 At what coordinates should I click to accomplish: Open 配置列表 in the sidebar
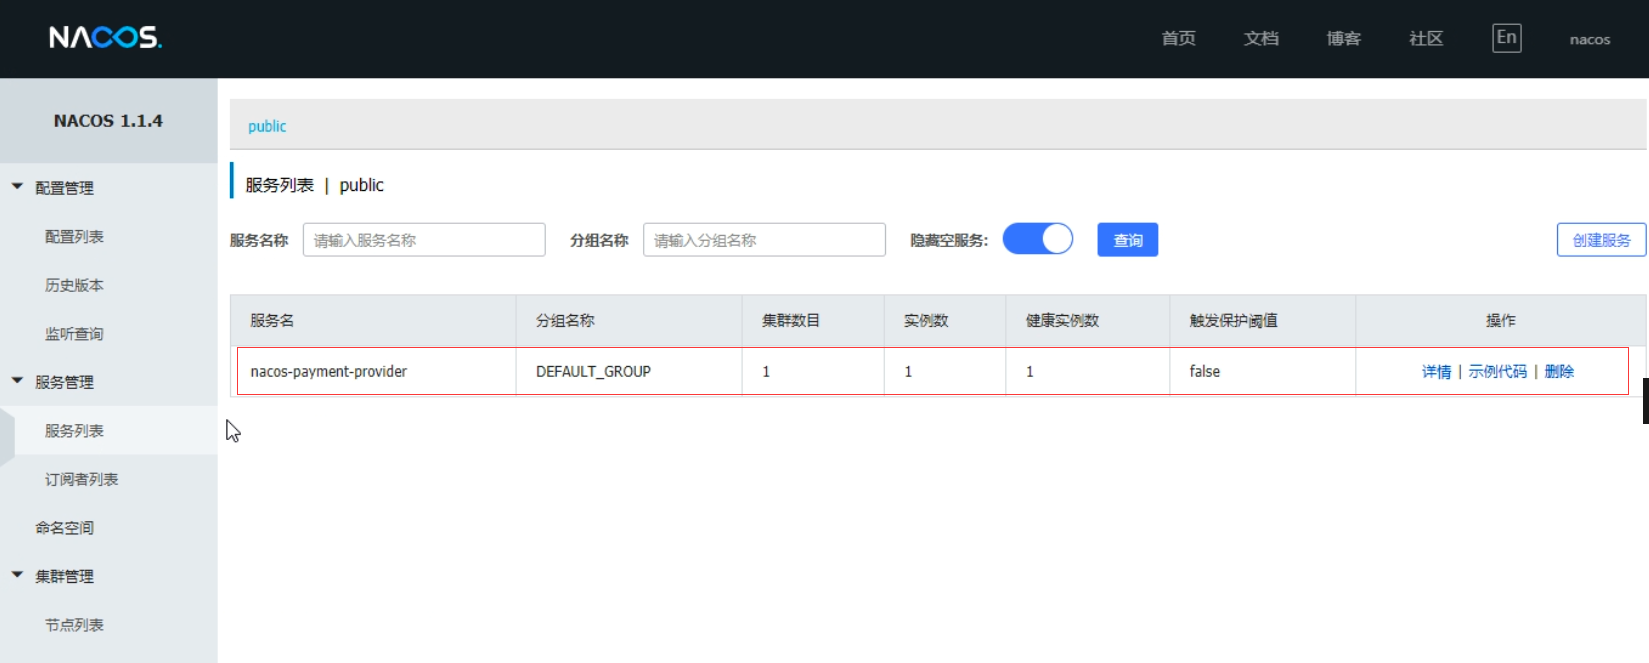pyautogui.click(x=74, y=237)
